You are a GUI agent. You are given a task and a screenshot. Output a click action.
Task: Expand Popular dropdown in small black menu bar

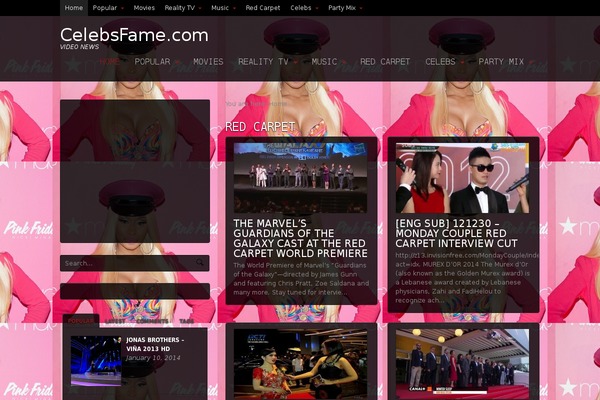coord(108,8)
